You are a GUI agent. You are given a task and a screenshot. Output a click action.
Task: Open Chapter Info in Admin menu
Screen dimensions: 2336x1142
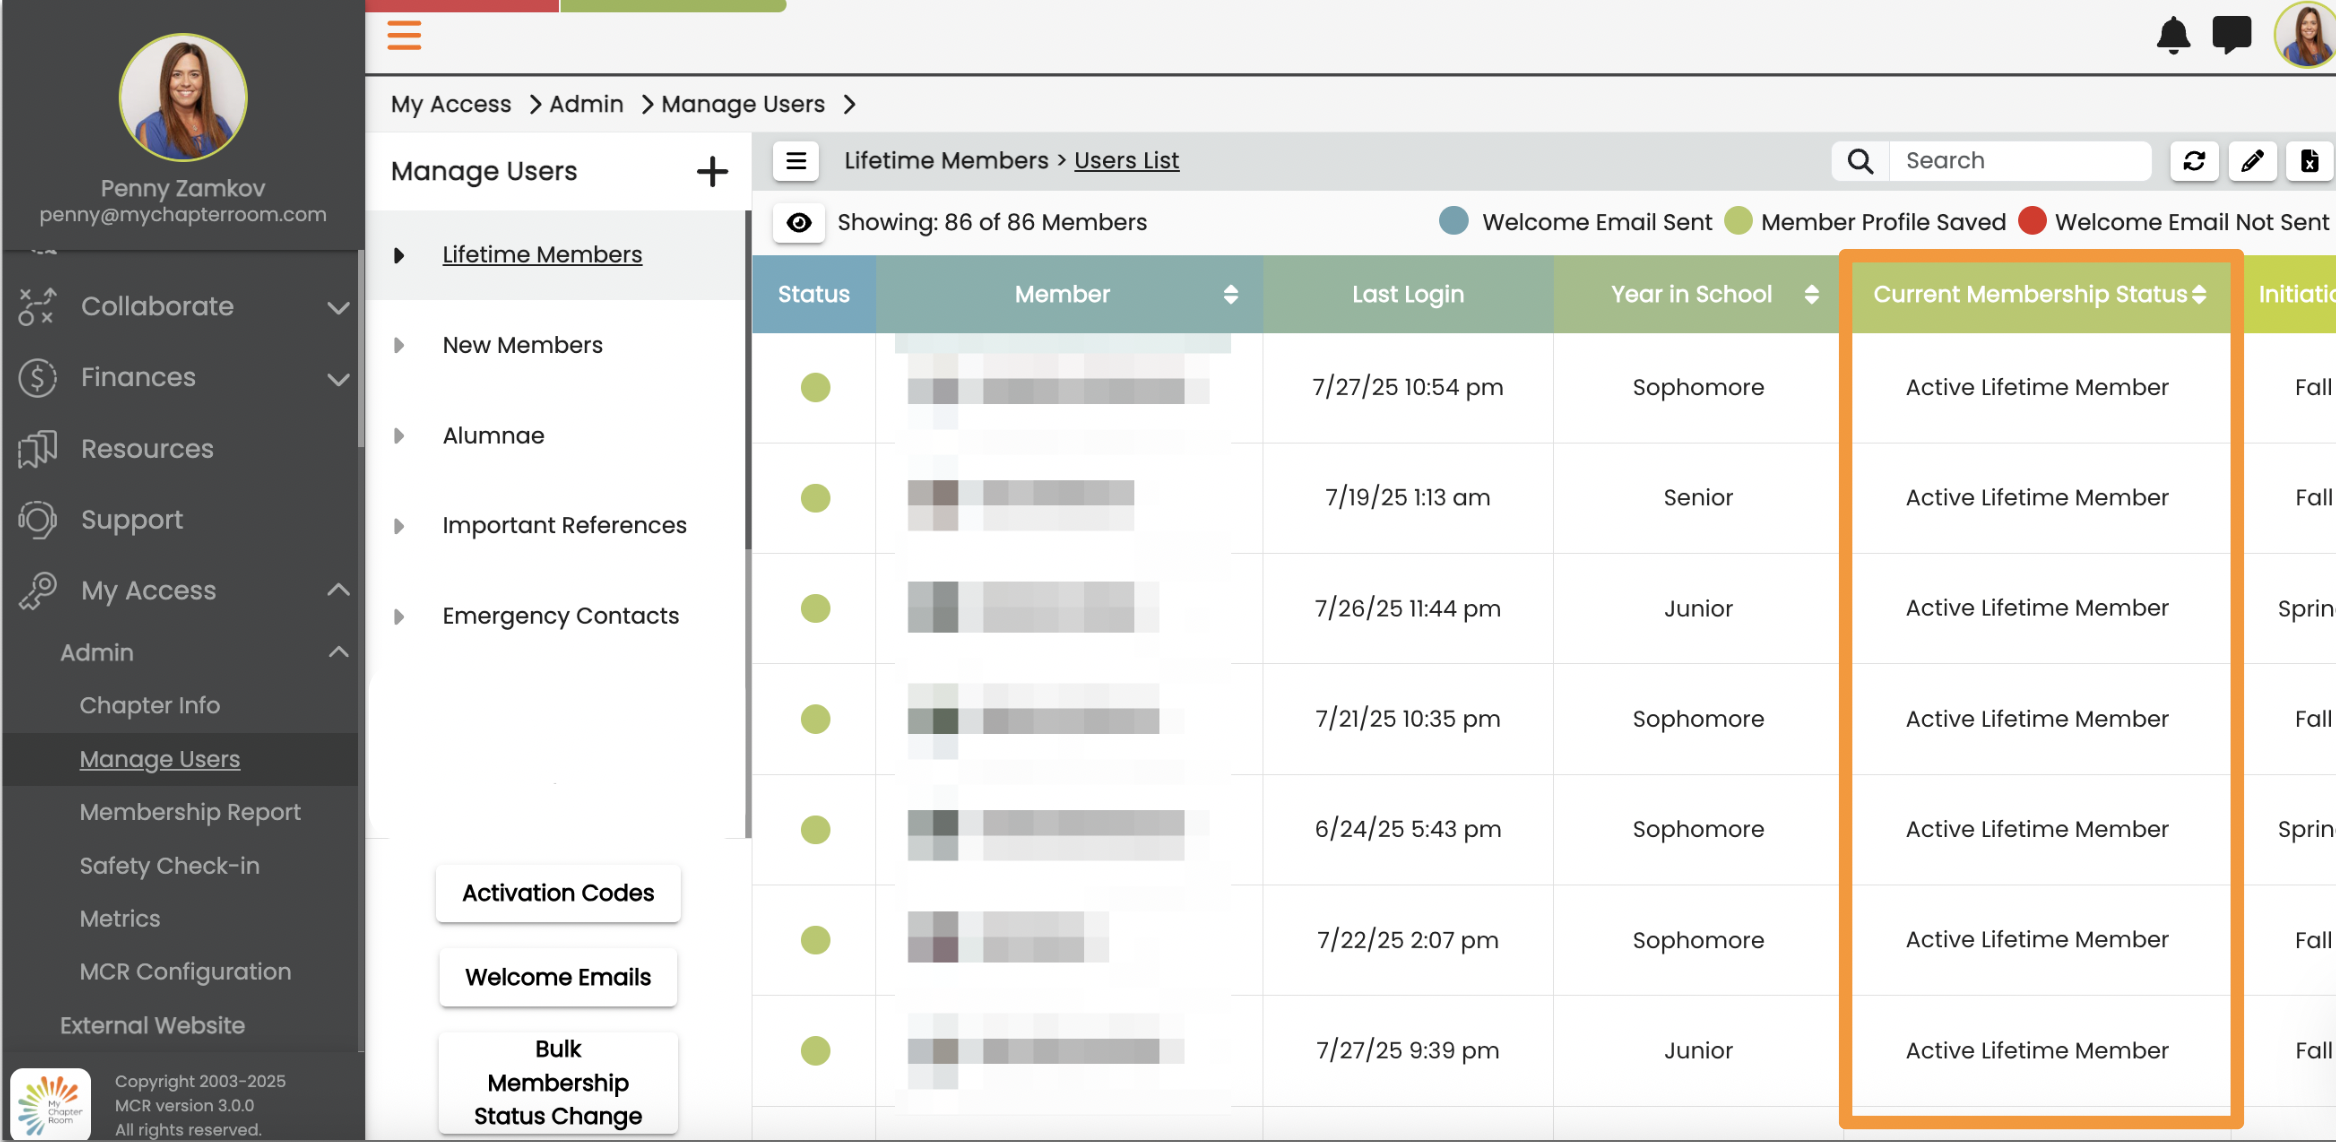(x=150, y=705)
